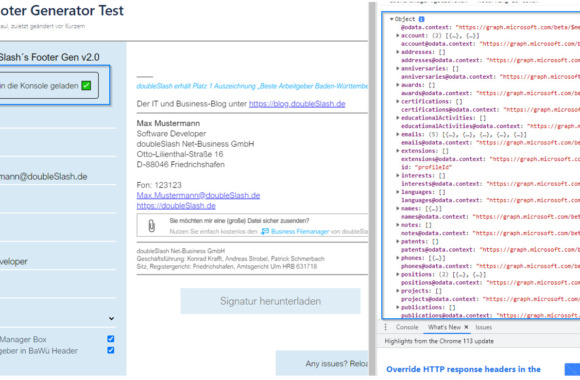580x380 pixels.
Task: Click the email input field with doubleSlash.de address
Action: tap(58, 176)
